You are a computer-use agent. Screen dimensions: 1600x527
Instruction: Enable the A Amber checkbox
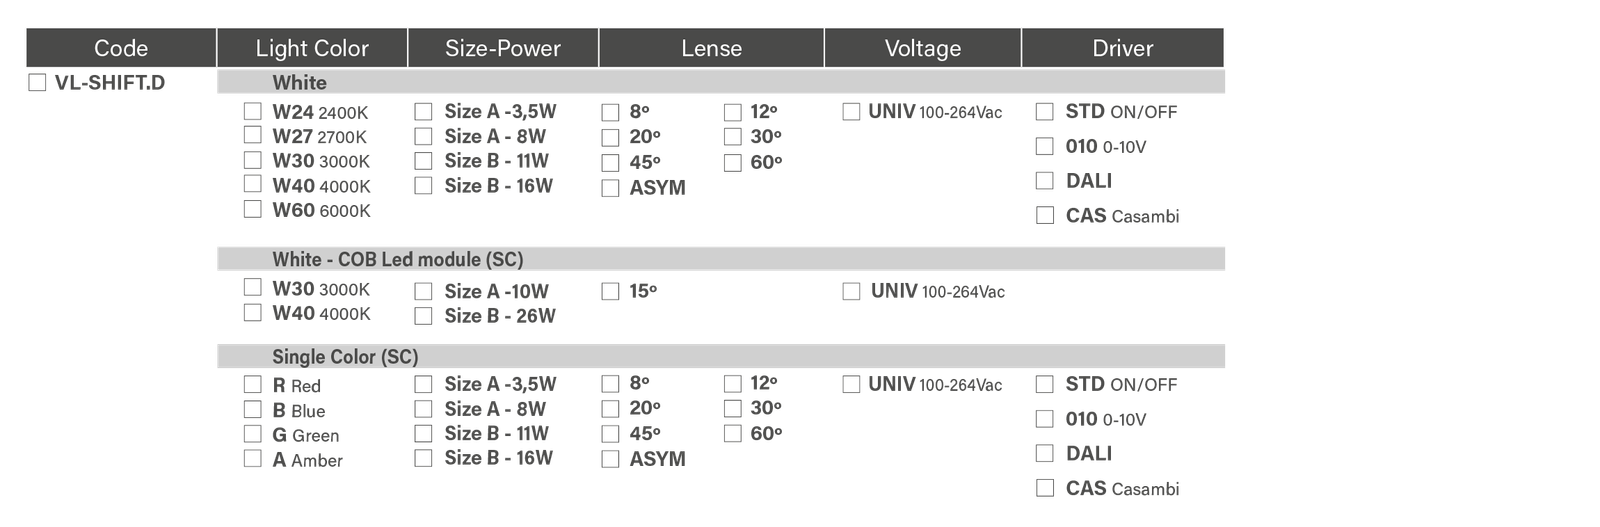[253, 459]
